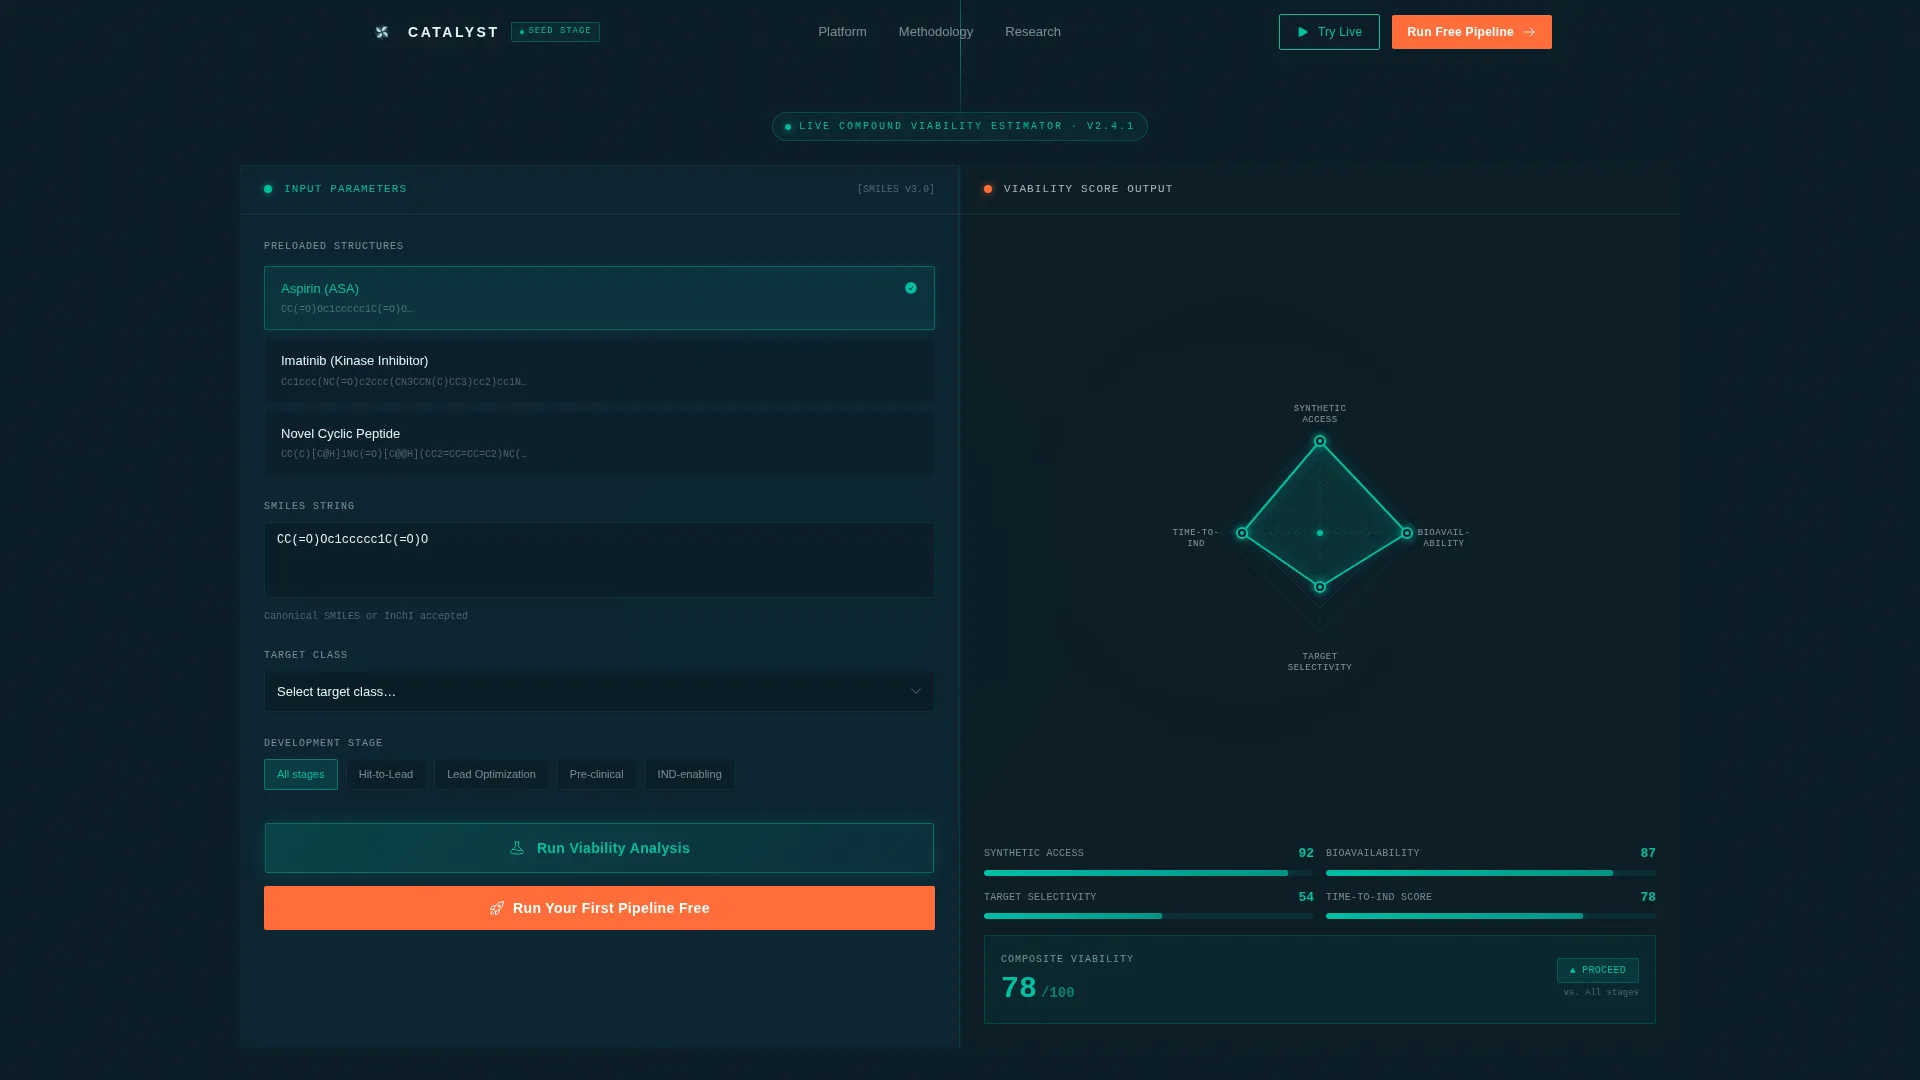Viewport: 1920px width, 1080px height.
Task: Click the 78/100 composite viability score
Action: pyautogui.click(x=1037, y=989)
